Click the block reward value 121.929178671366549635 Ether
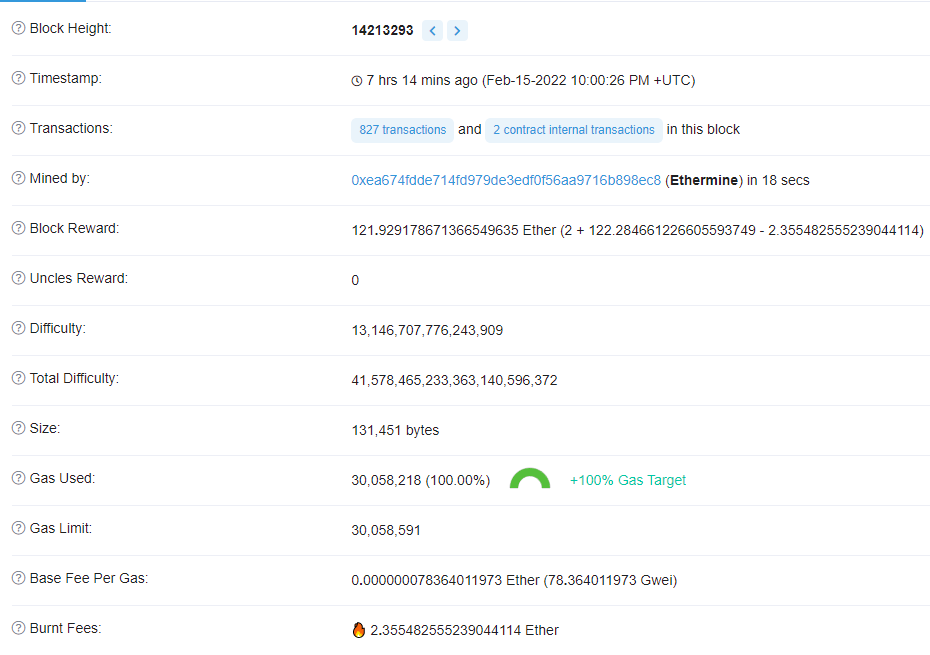Screen dimensions: 930x655 (454, 230)
